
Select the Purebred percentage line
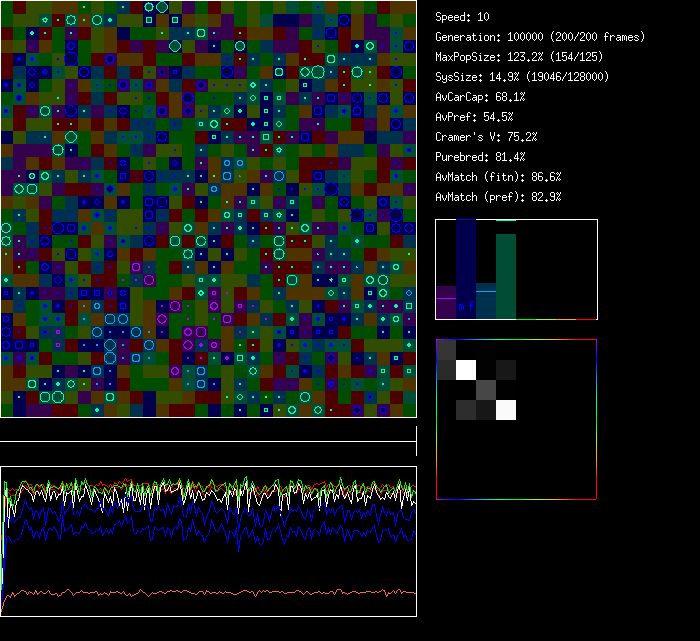point(480,157)
